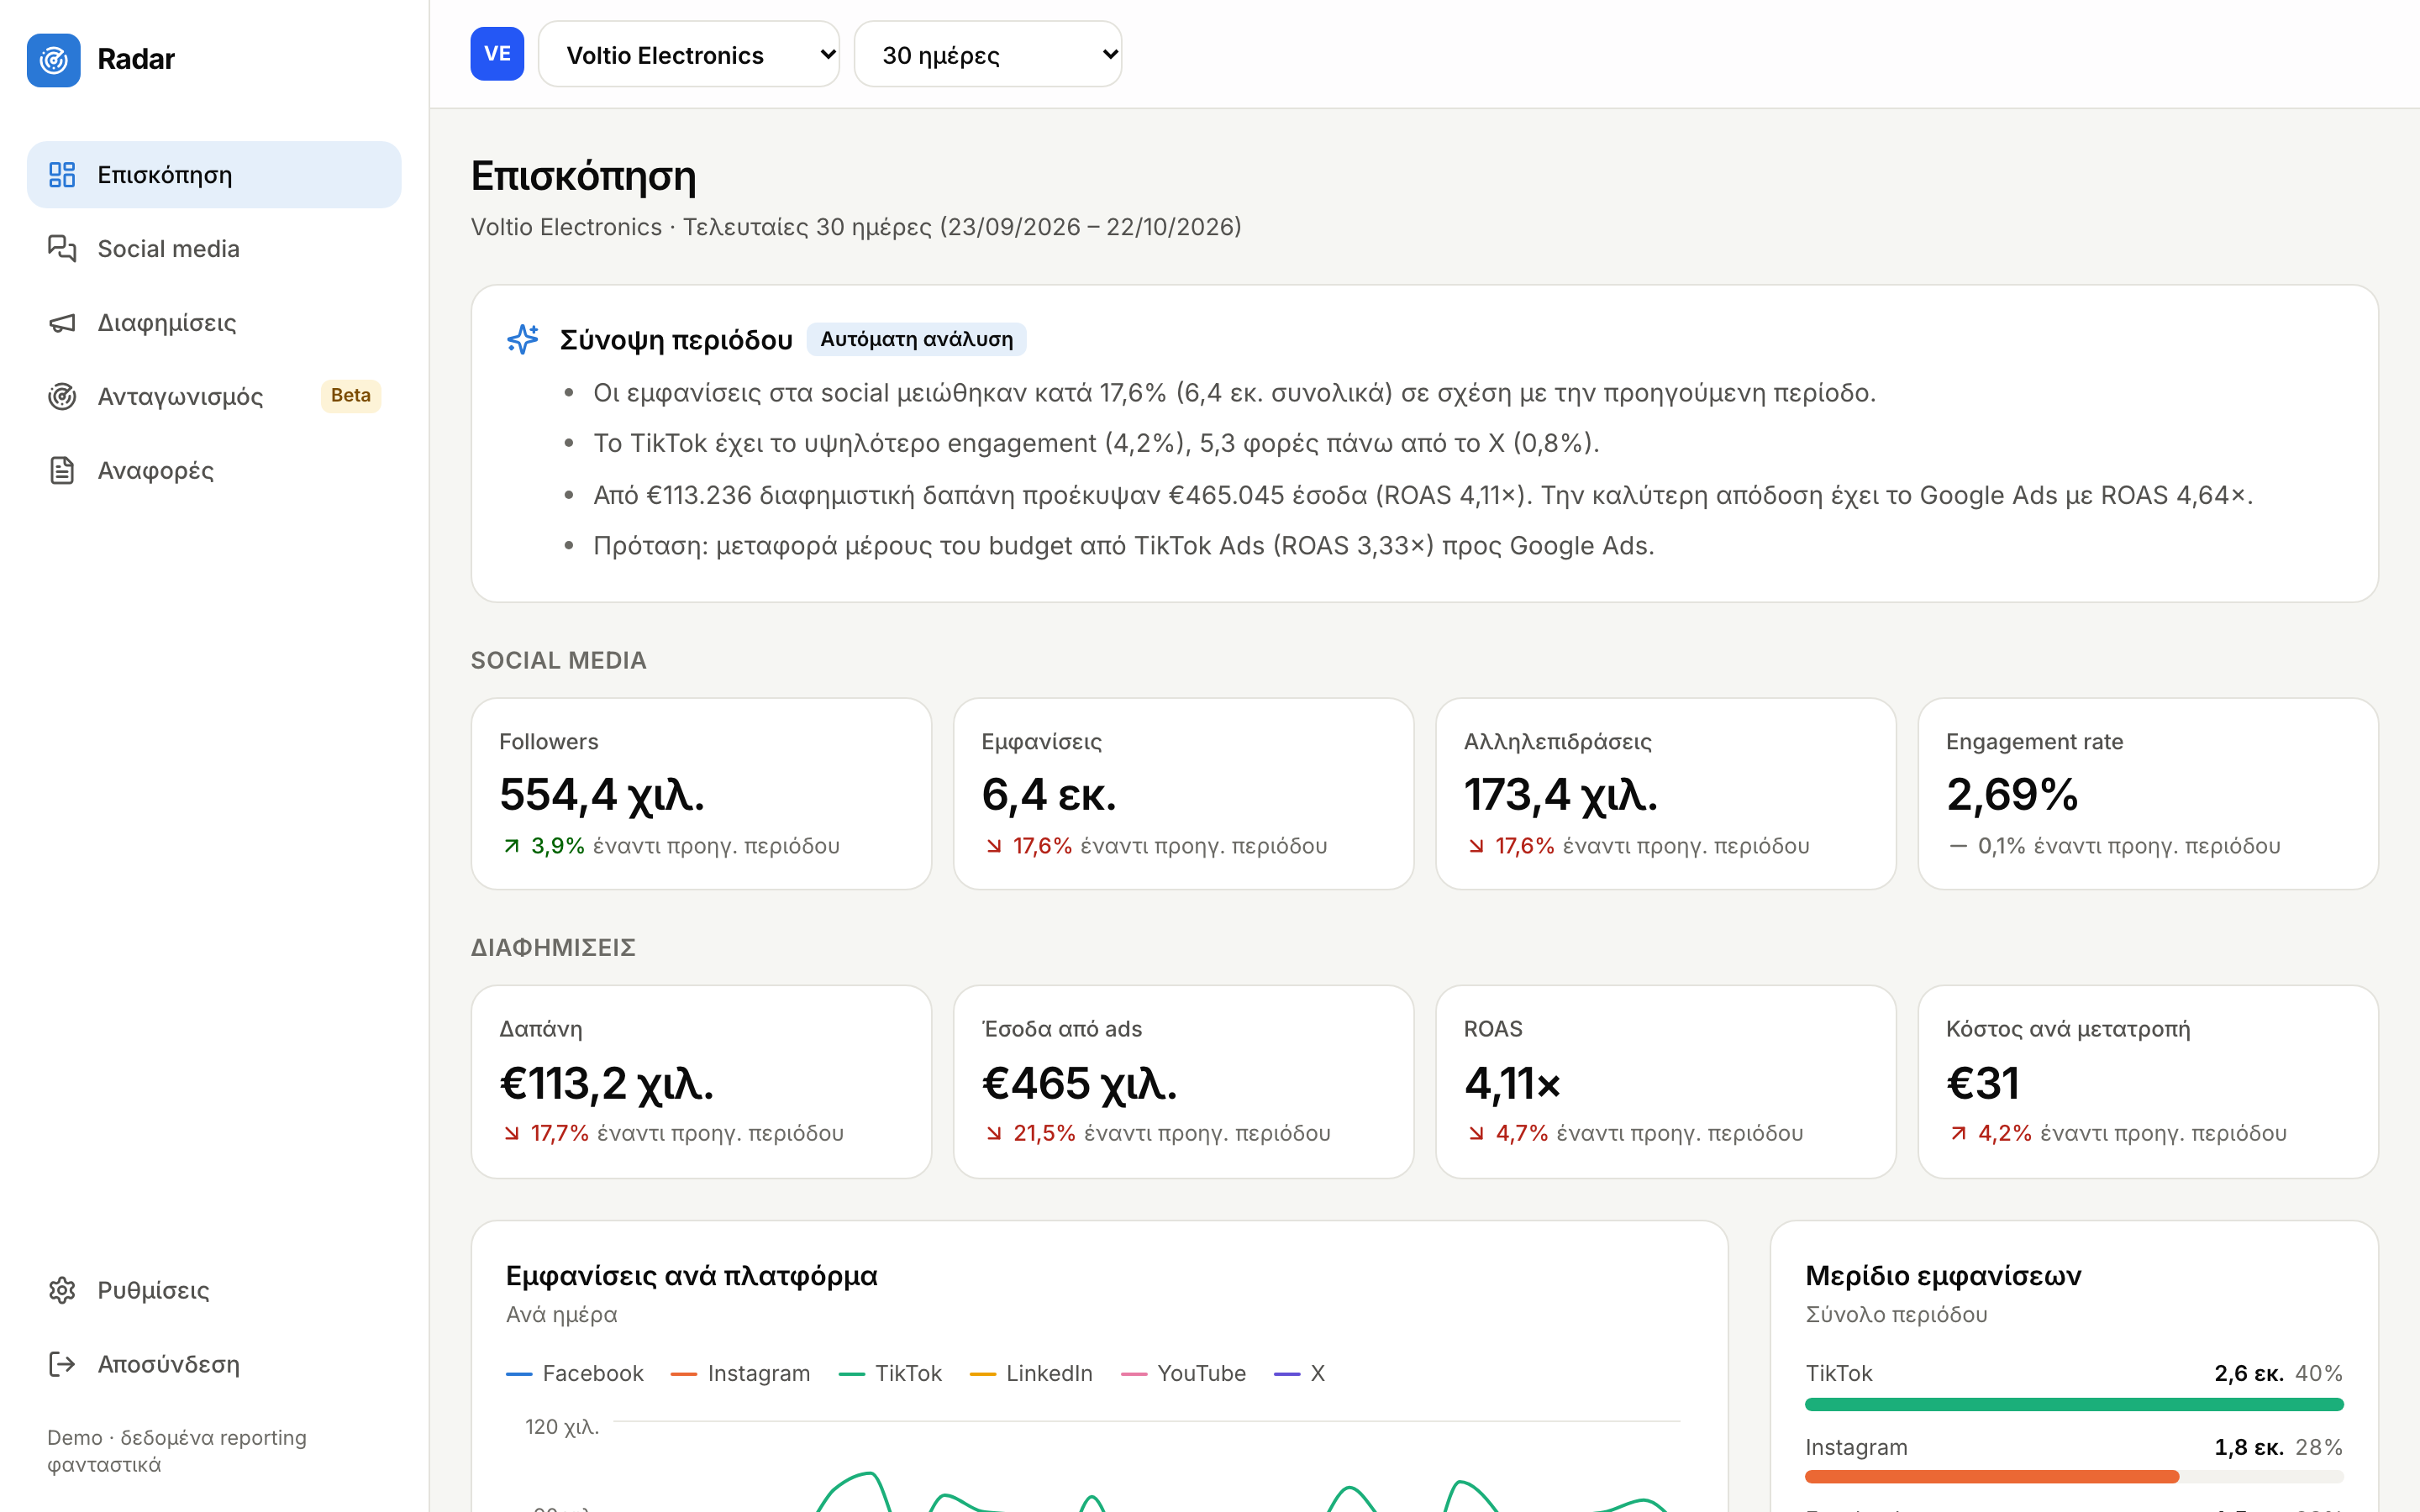Click the Ανταγωνισμός radar target icon
2420x1512 pixels.
point(62,397)
